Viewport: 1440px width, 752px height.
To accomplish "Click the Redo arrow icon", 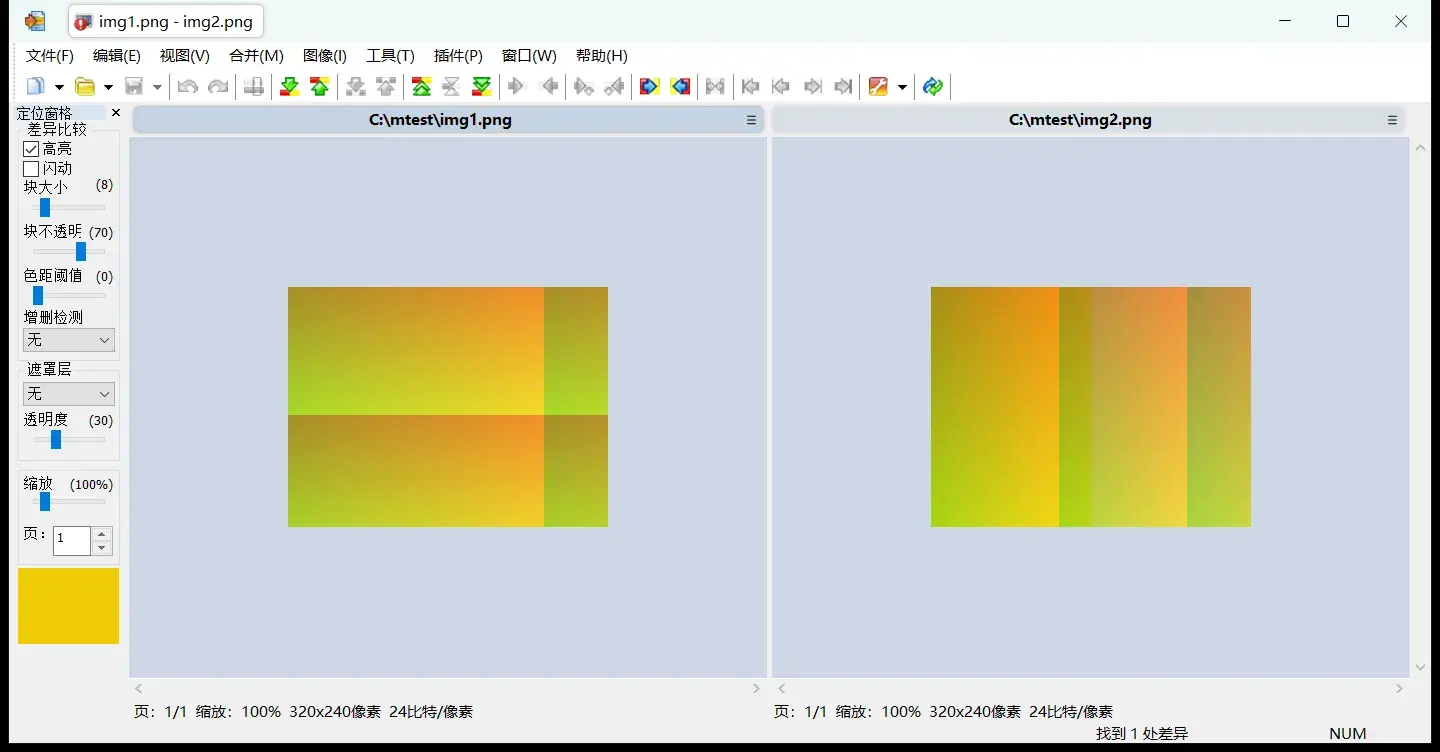I will pos(218,87).
